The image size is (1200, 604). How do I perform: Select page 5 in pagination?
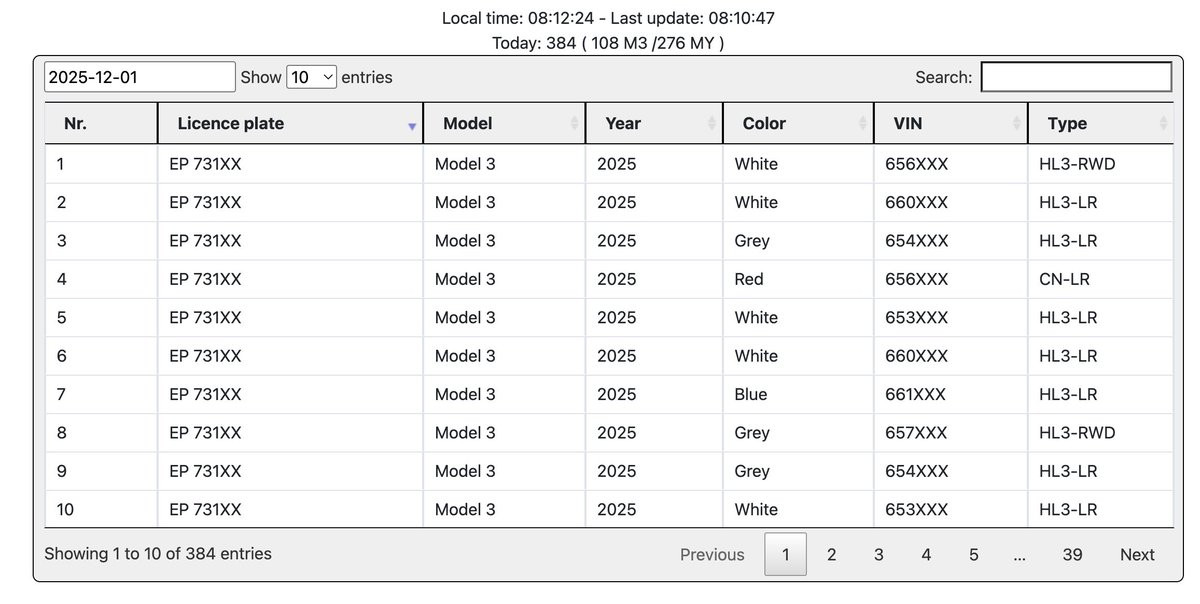(973, 554)
